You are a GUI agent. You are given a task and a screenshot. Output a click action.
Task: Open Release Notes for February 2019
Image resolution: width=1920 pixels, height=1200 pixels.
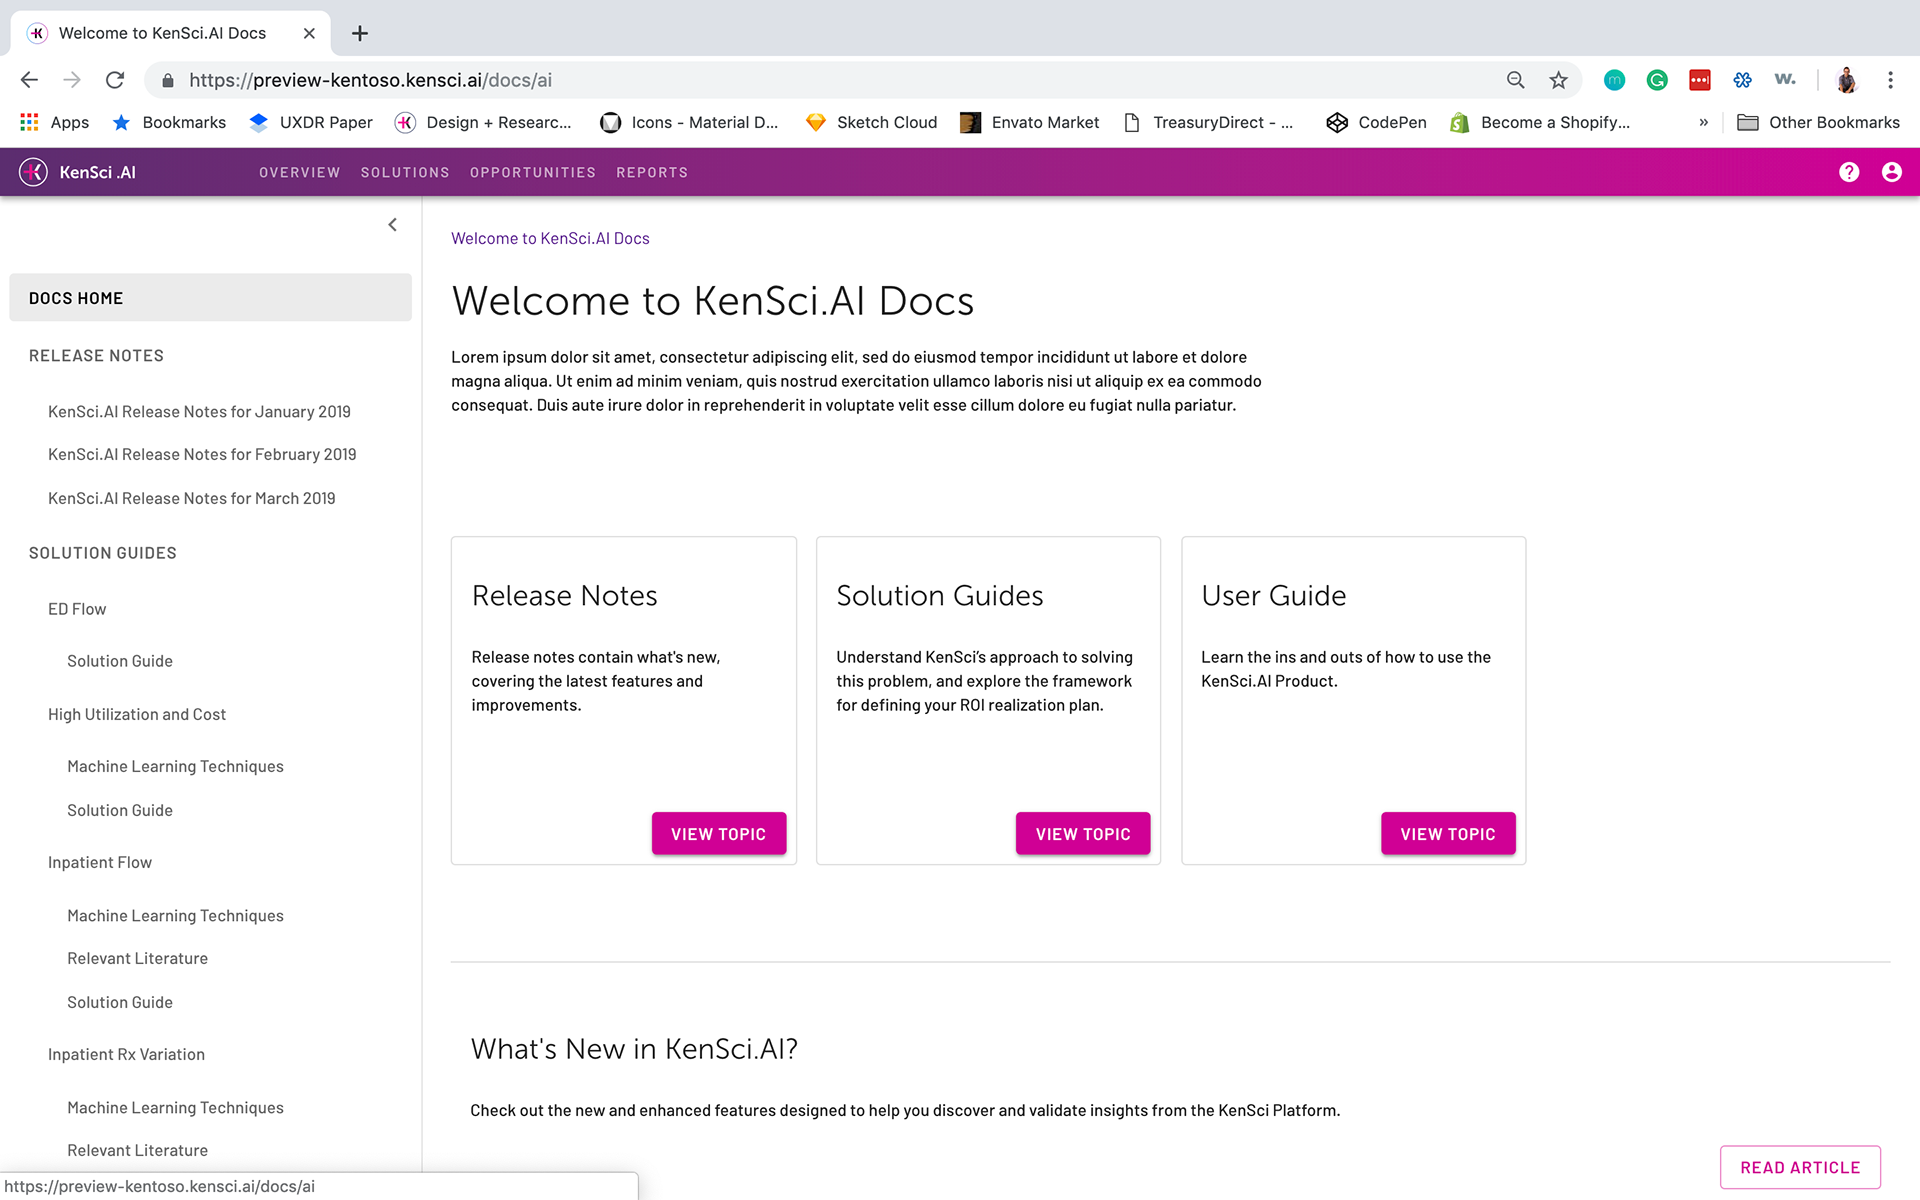[202, 454]
